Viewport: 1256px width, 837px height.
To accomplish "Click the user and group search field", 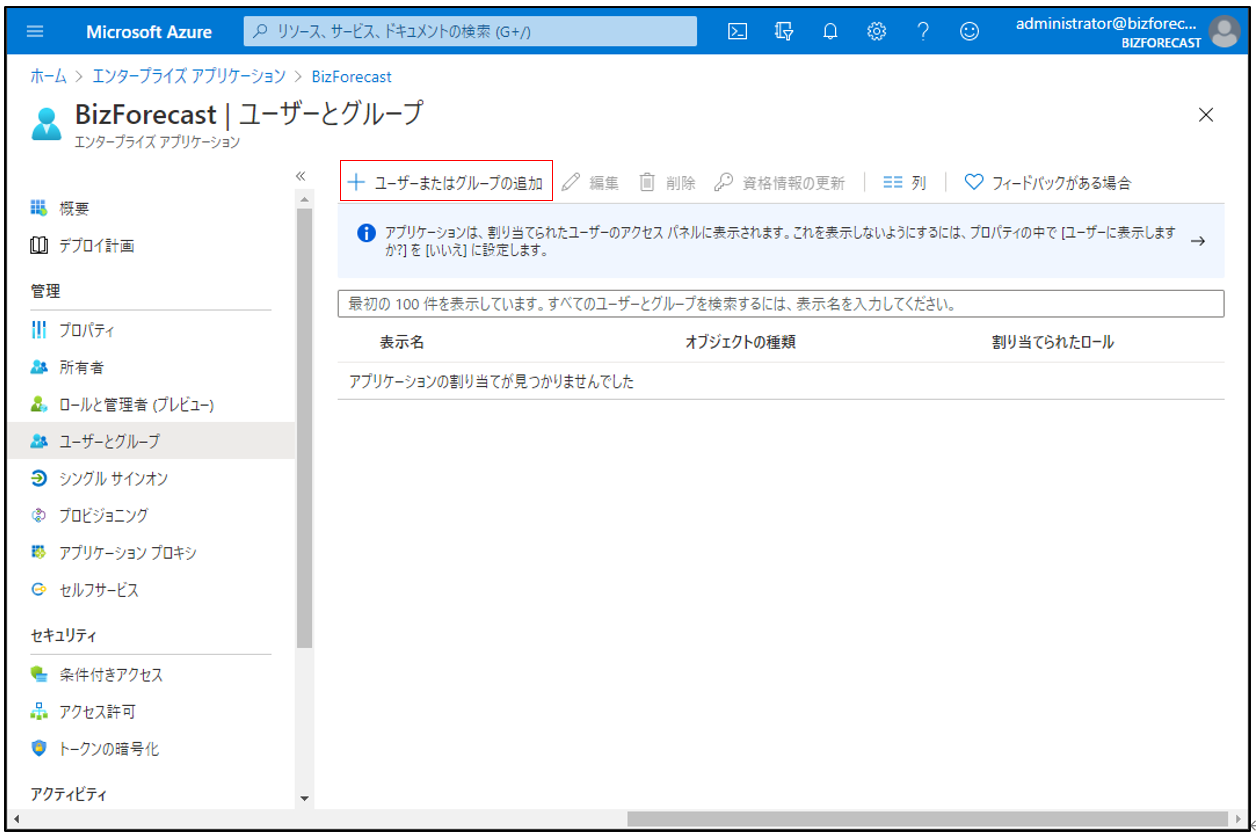I will [x=780, y=303].
